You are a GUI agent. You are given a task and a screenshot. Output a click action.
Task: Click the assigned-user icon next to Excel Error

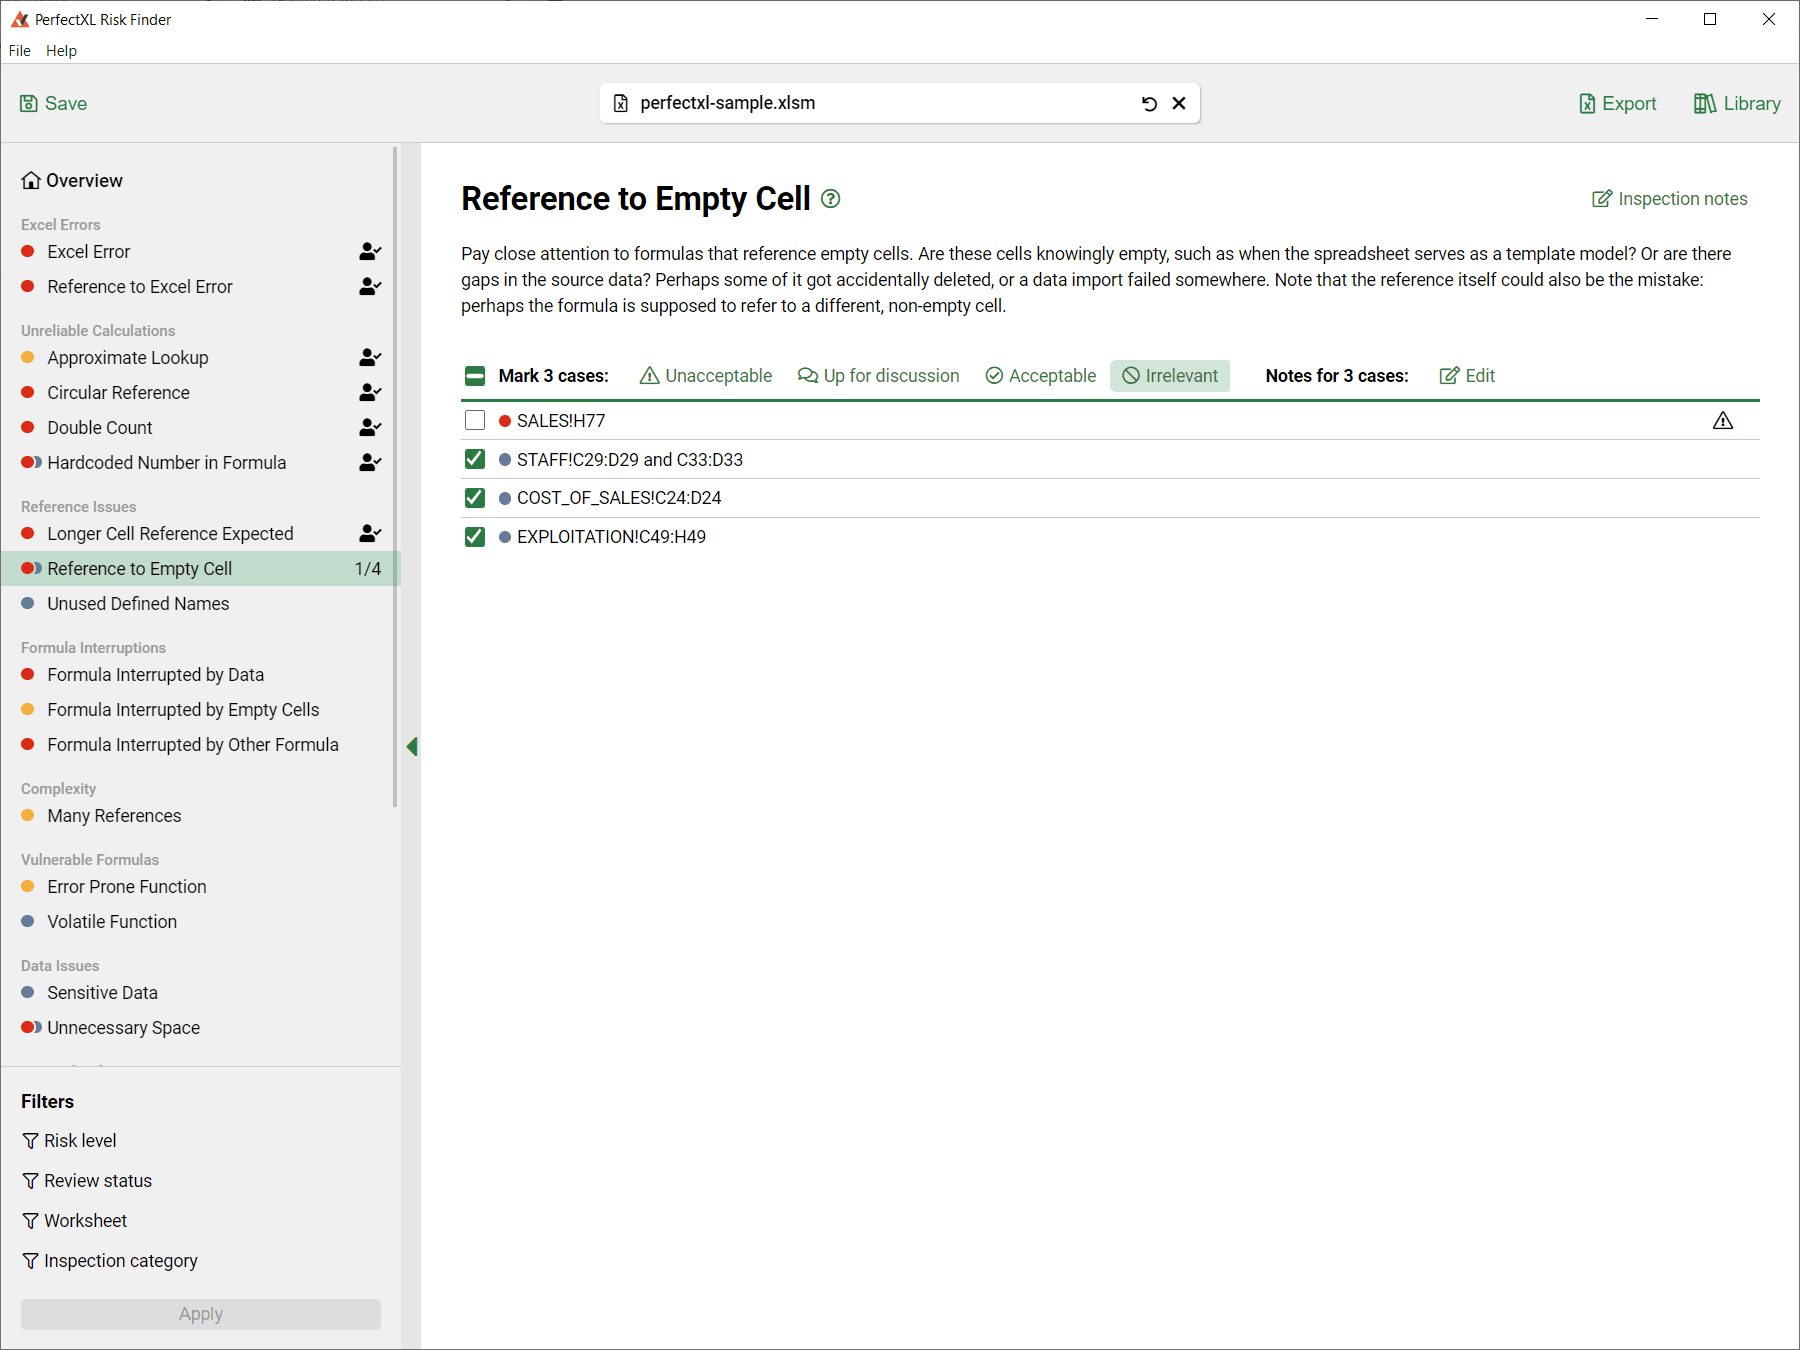(370, 252)
